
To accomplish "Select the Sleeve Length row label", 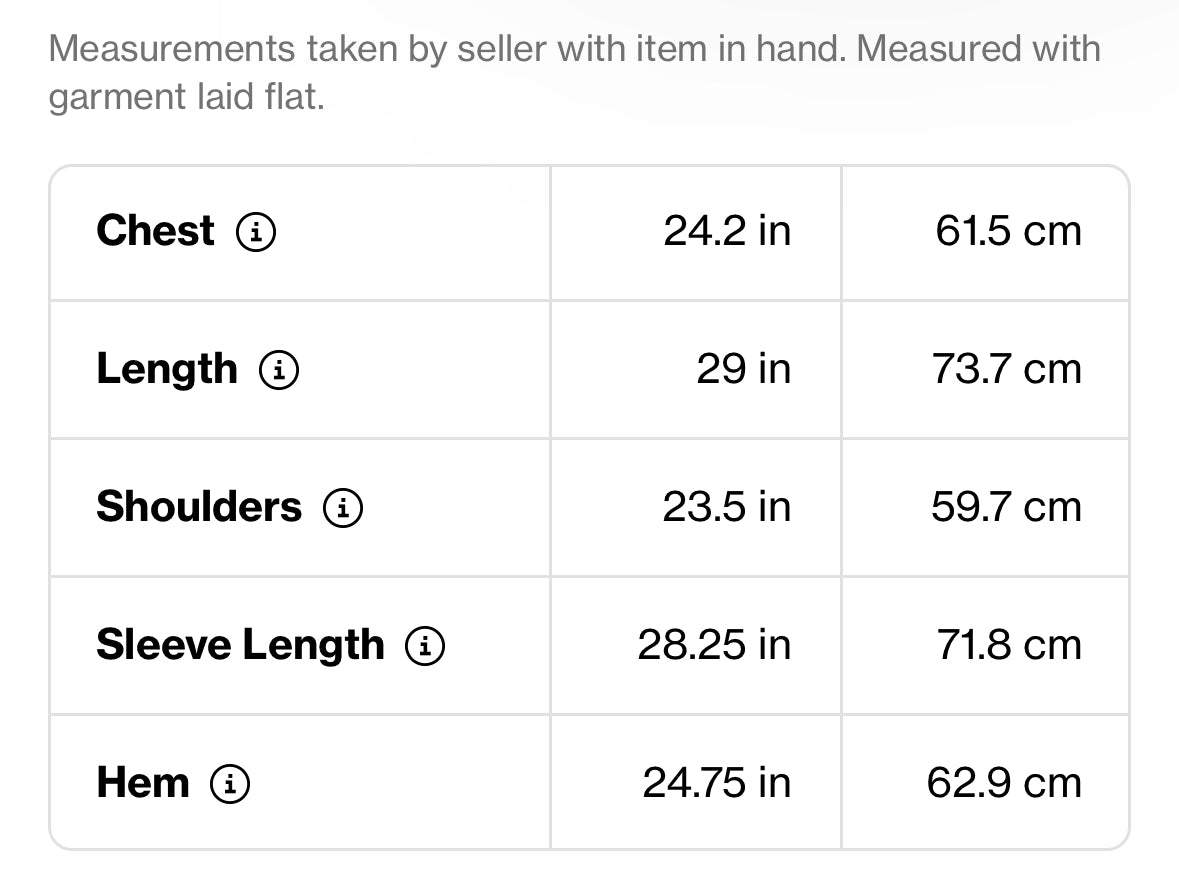I will pyautogui.click(x=241, y=645).
